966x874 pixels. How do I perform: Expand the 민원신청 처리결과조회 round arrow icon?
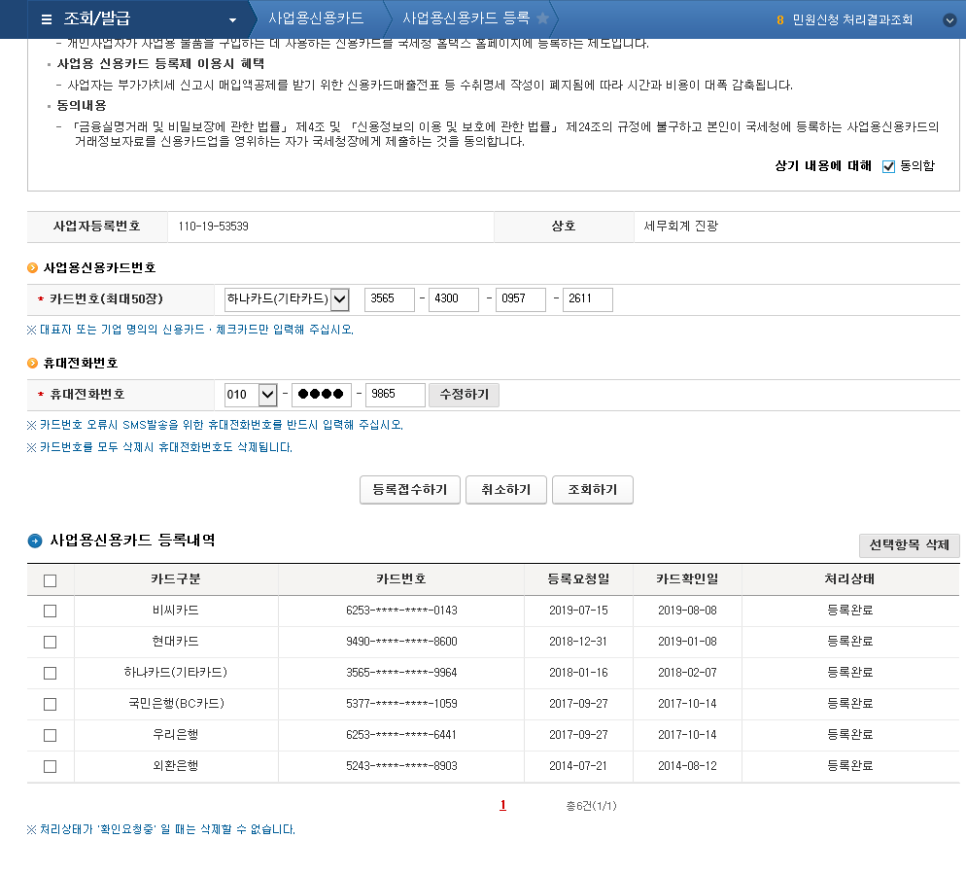tap(949, 20)
